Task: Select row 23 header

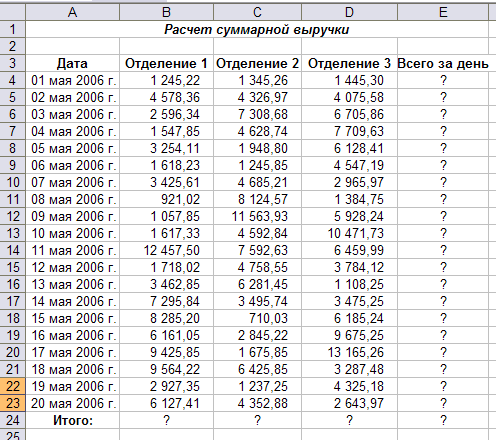Action: (13, 403)
